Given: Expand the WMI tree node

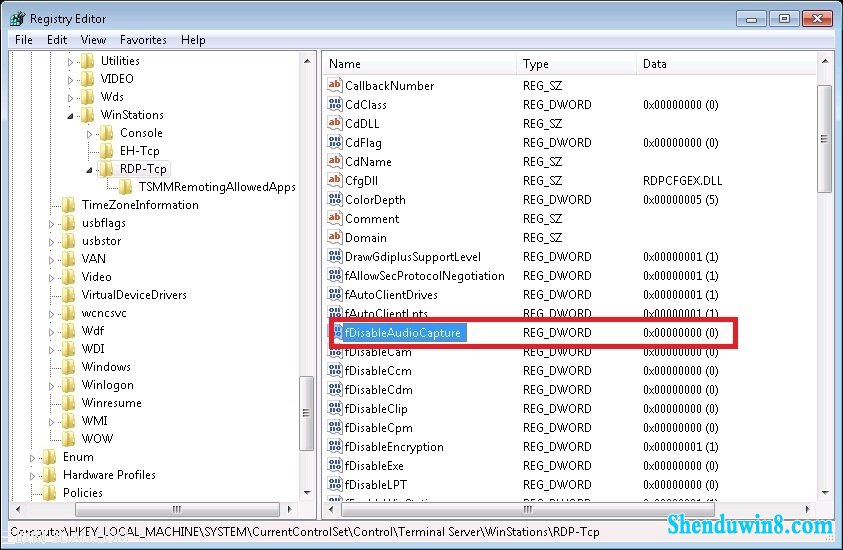Looking at the screenshot, I should click(x=52, y=422).
